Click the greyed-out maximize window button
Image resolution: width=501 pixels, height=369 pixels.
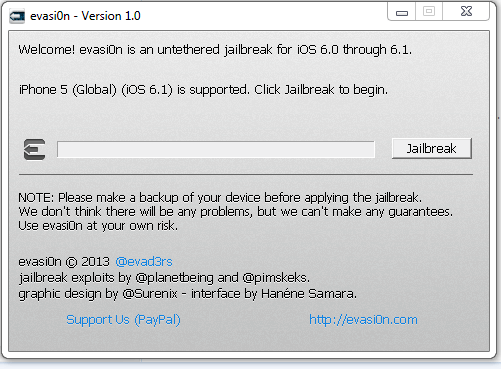(429, 12)
